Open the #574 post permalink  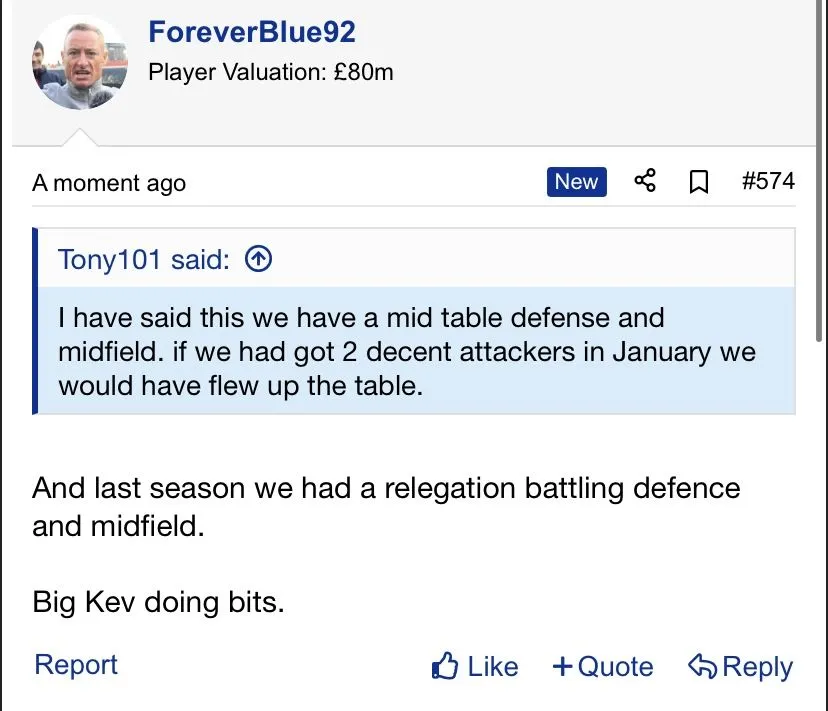[768, 181]
